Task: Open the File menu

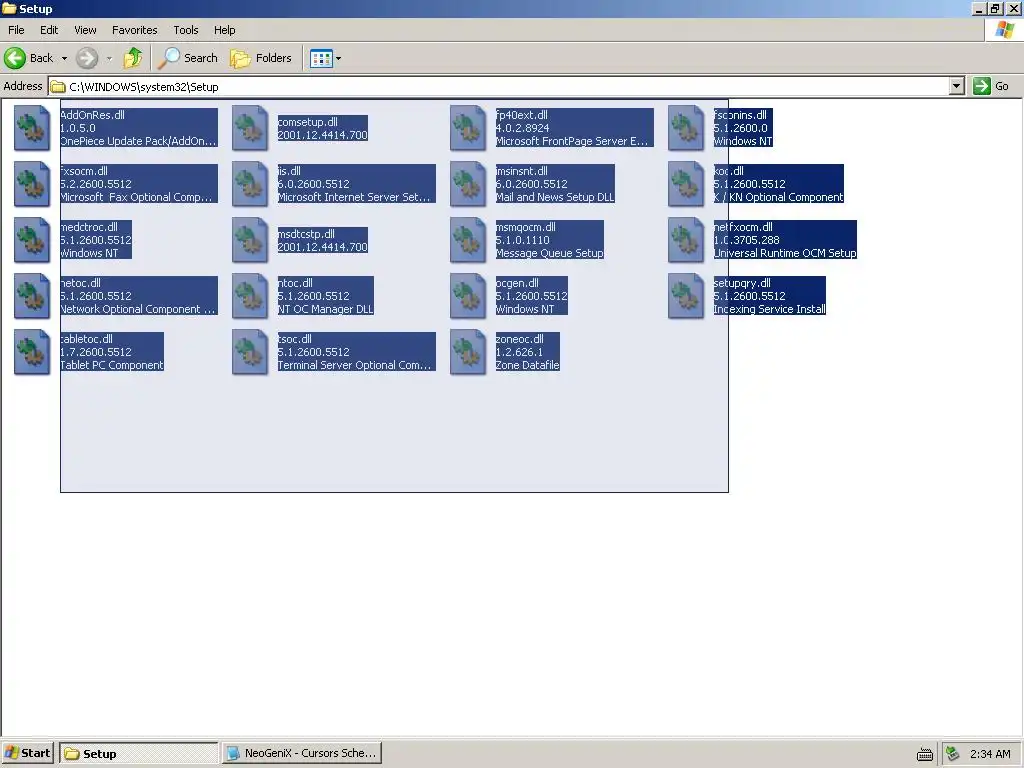Action: [16, 30]
